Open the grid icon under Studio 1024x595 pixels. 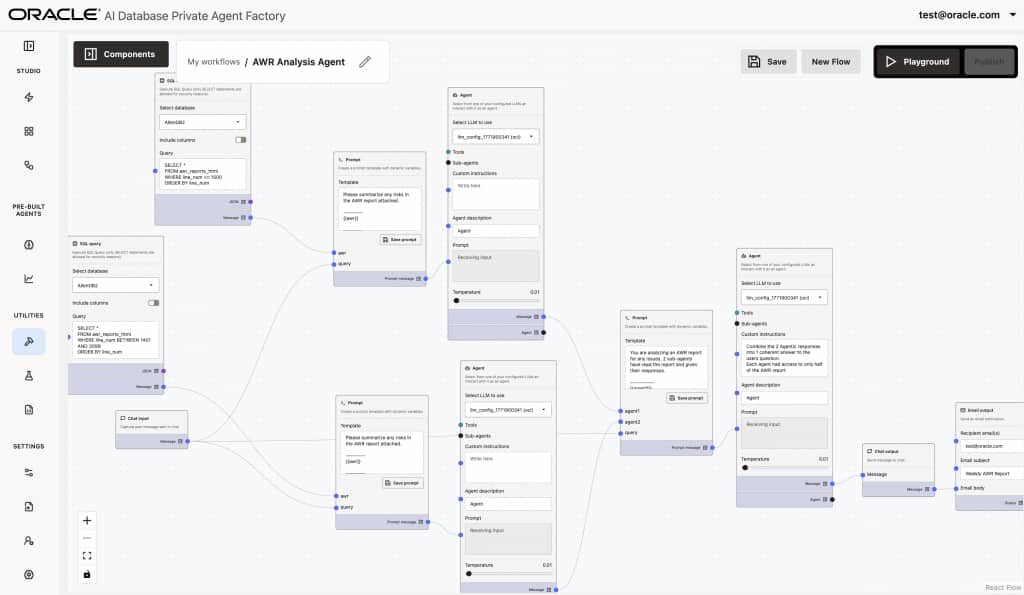(29, 131)
